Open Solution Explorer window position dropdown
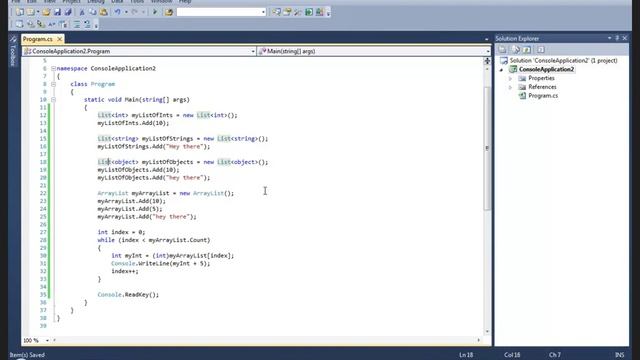Viewport: 640px width, 360px height. tap(609, 38)
